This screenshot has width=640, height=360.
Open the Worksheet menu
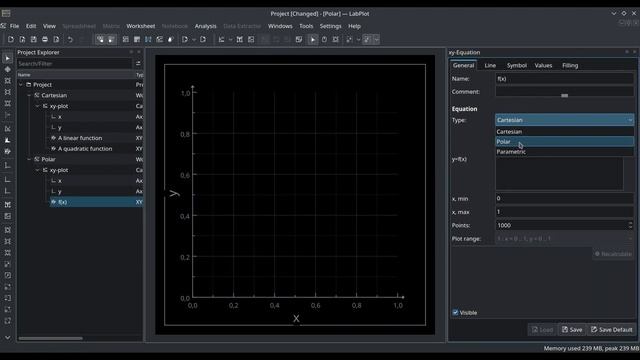140,26
